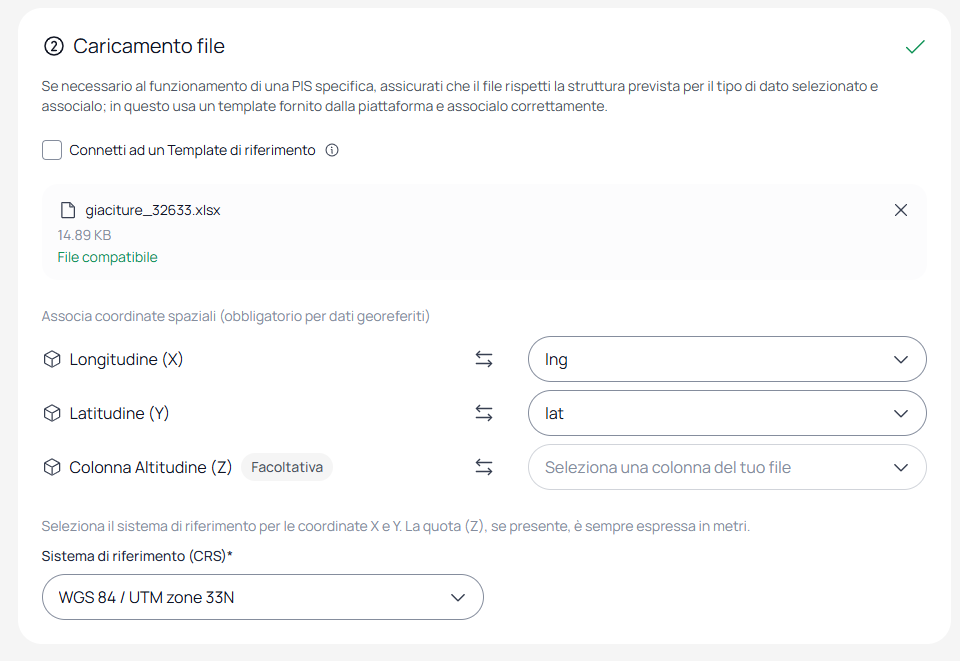This screenshot has width=960, height=661.
Task: Remove the giaciture_32633.xlsx file with X
Action: click(x=901, y=210)
